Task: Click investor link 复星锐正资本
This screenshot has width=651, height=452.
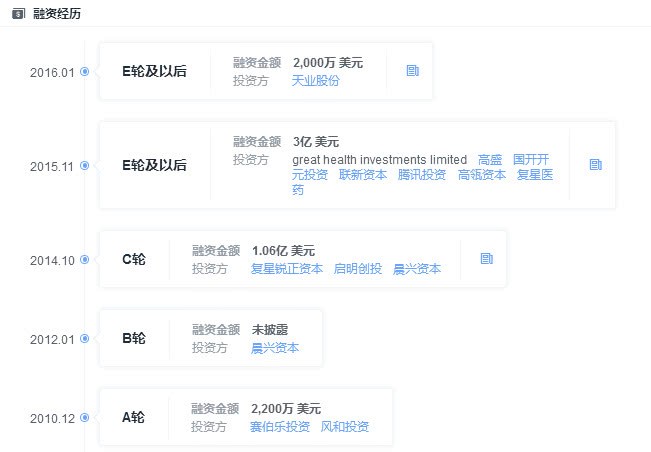Action: (287, 268)
